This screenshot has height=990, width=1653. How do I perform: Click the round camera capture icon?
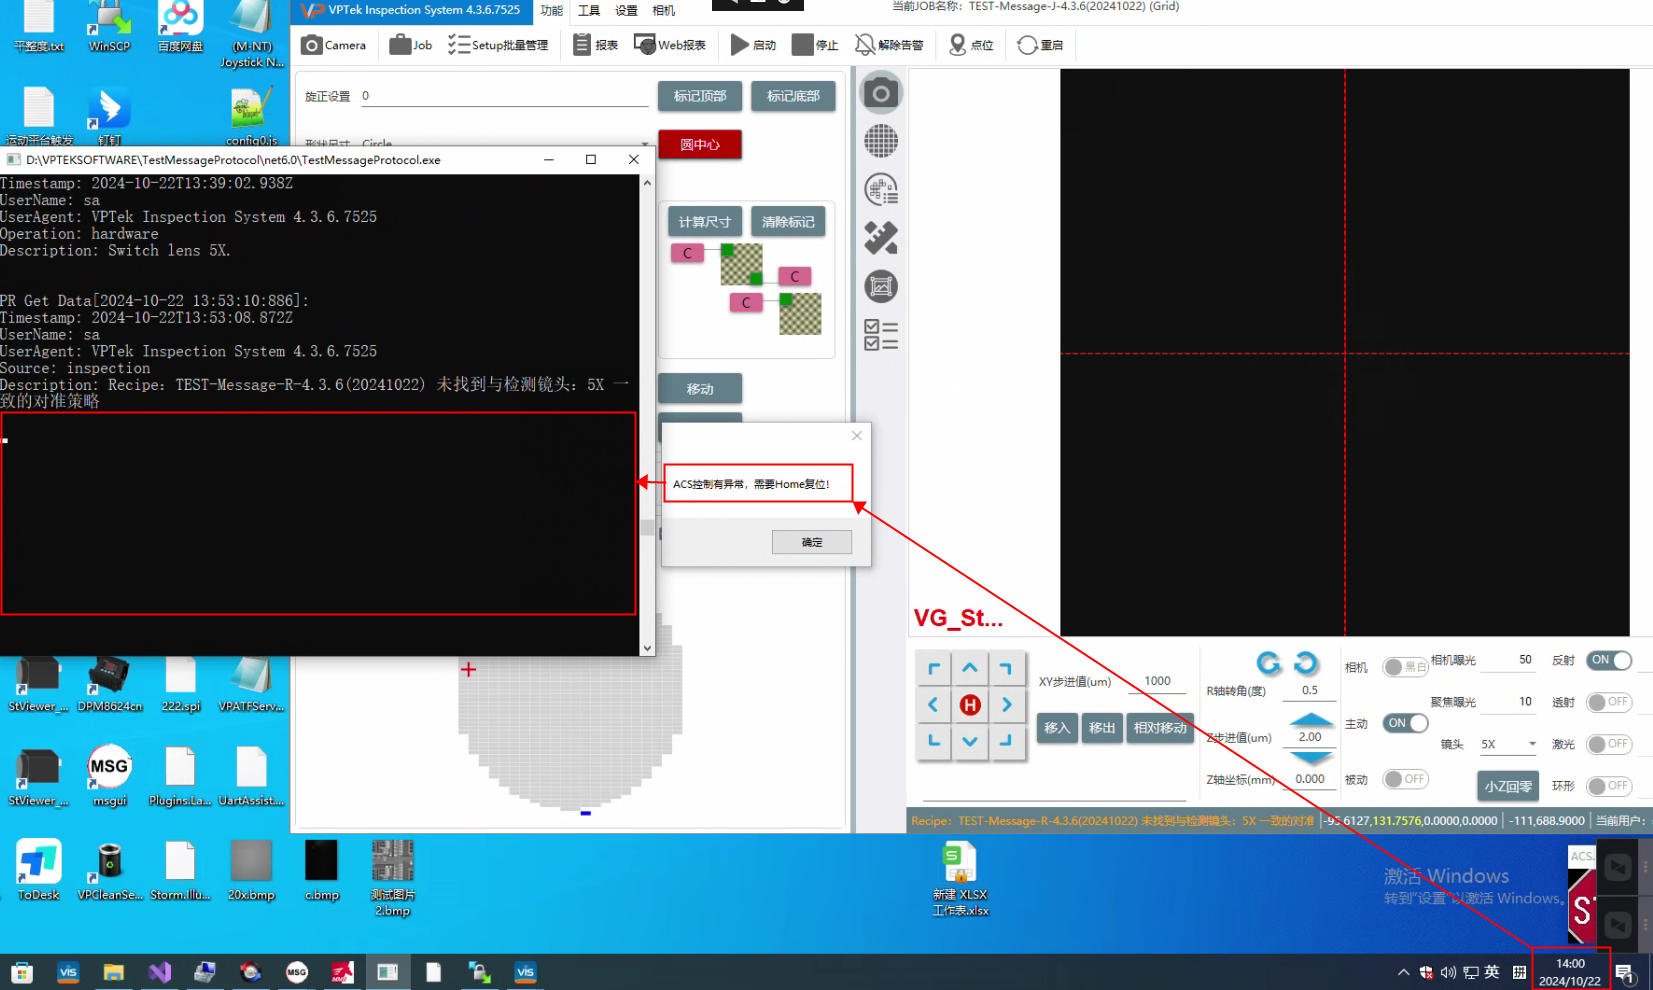(x=881, y=93)
